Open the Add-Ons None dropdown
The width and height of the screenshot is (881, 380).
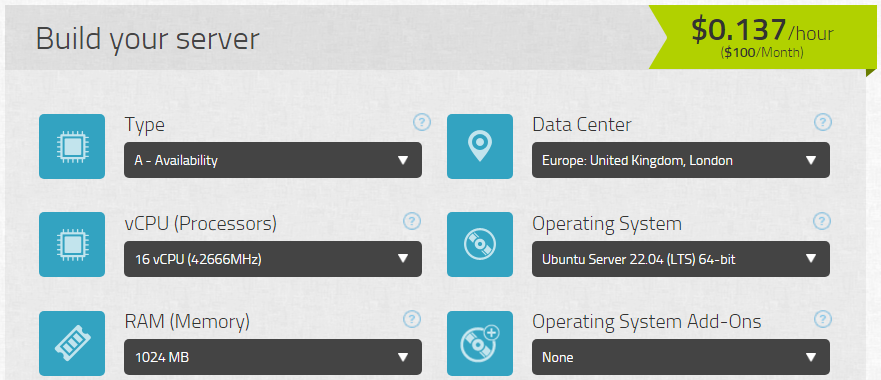pos(681,357)
